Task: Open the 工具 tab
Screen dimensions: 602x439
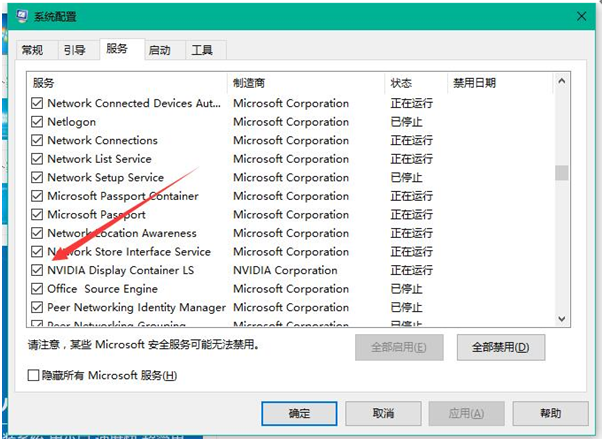Action: coord(202,50)
